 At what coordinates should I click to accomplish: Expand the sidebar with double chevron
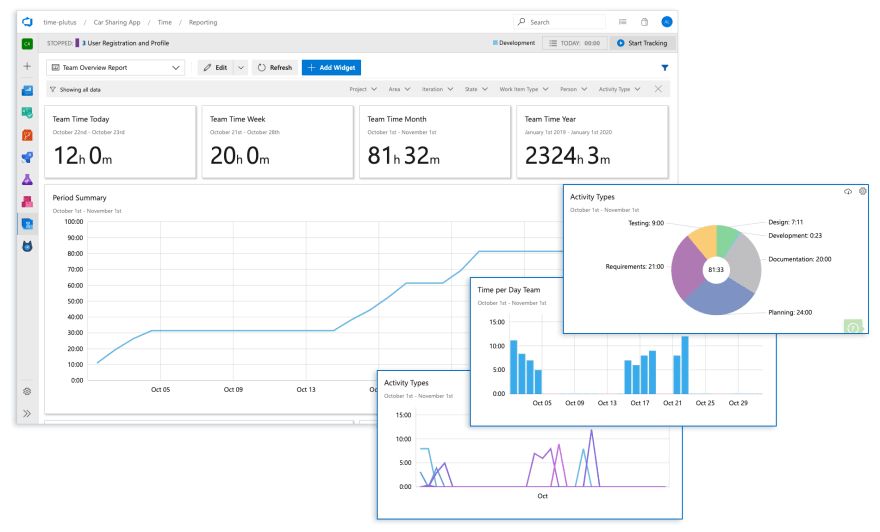(x=27, y=414)
